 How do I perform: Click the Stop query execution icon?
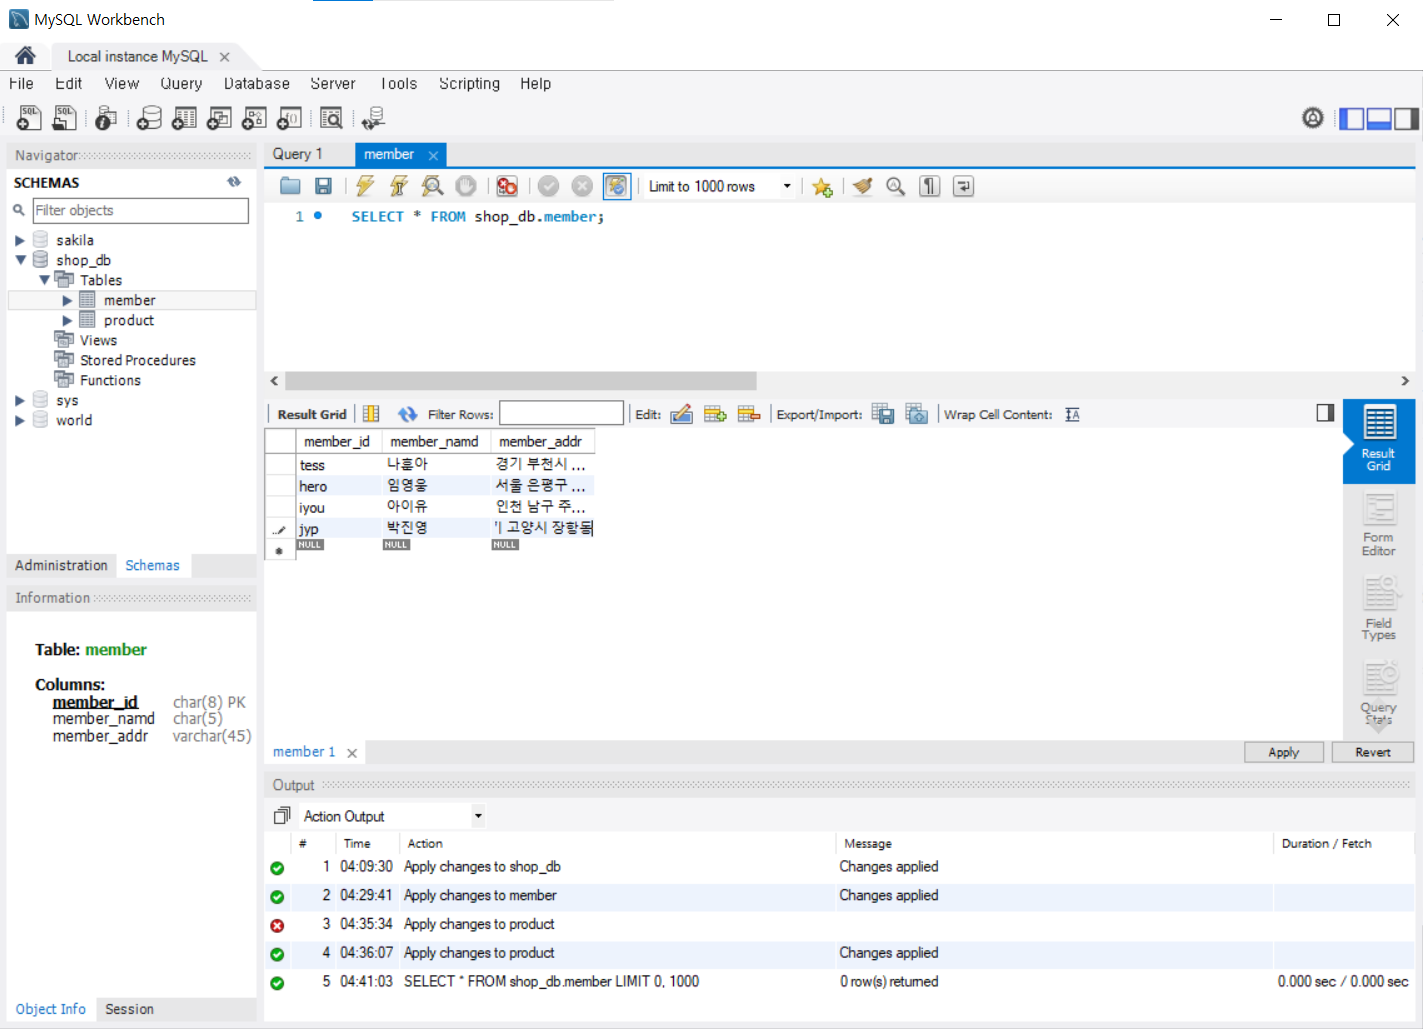pyautogui.click(x=465, y=186)
